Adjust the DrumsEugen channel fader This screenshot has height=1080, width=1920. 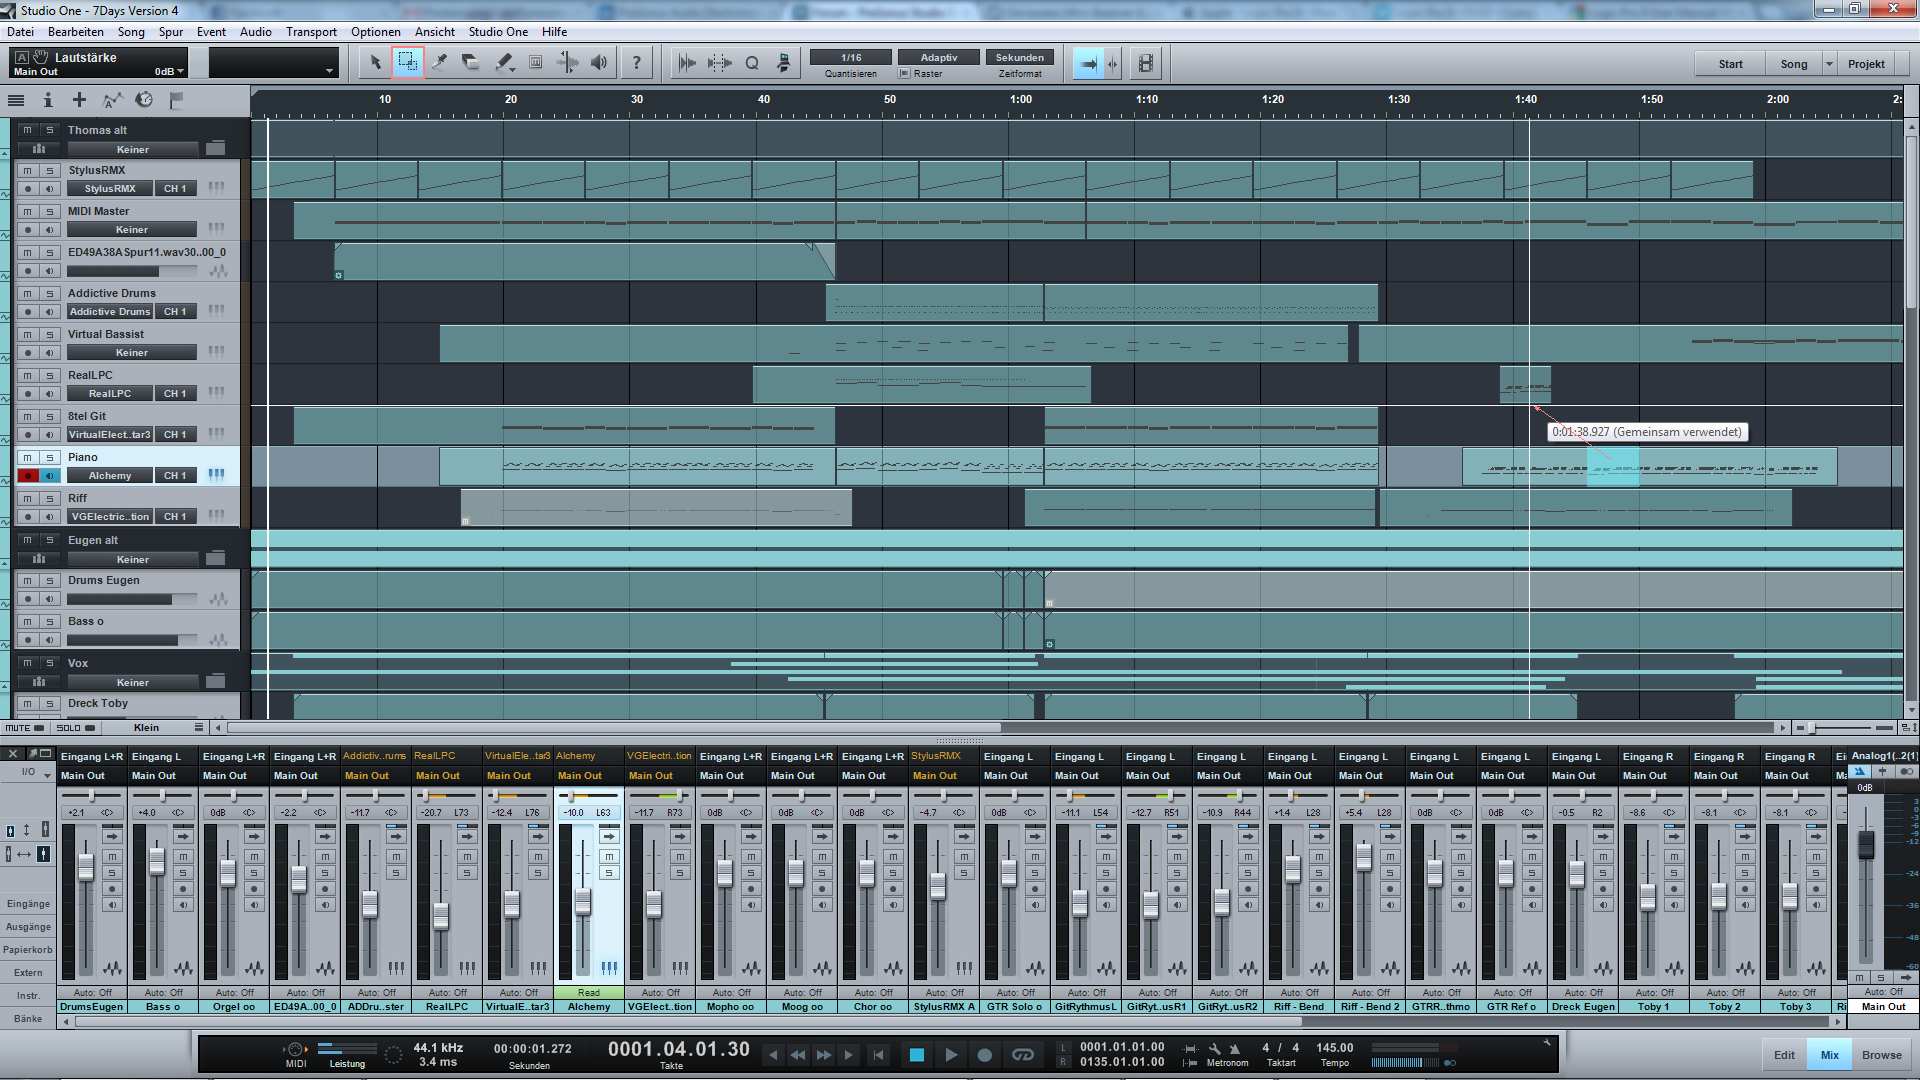pyautogui.click(x=85, y=868)
